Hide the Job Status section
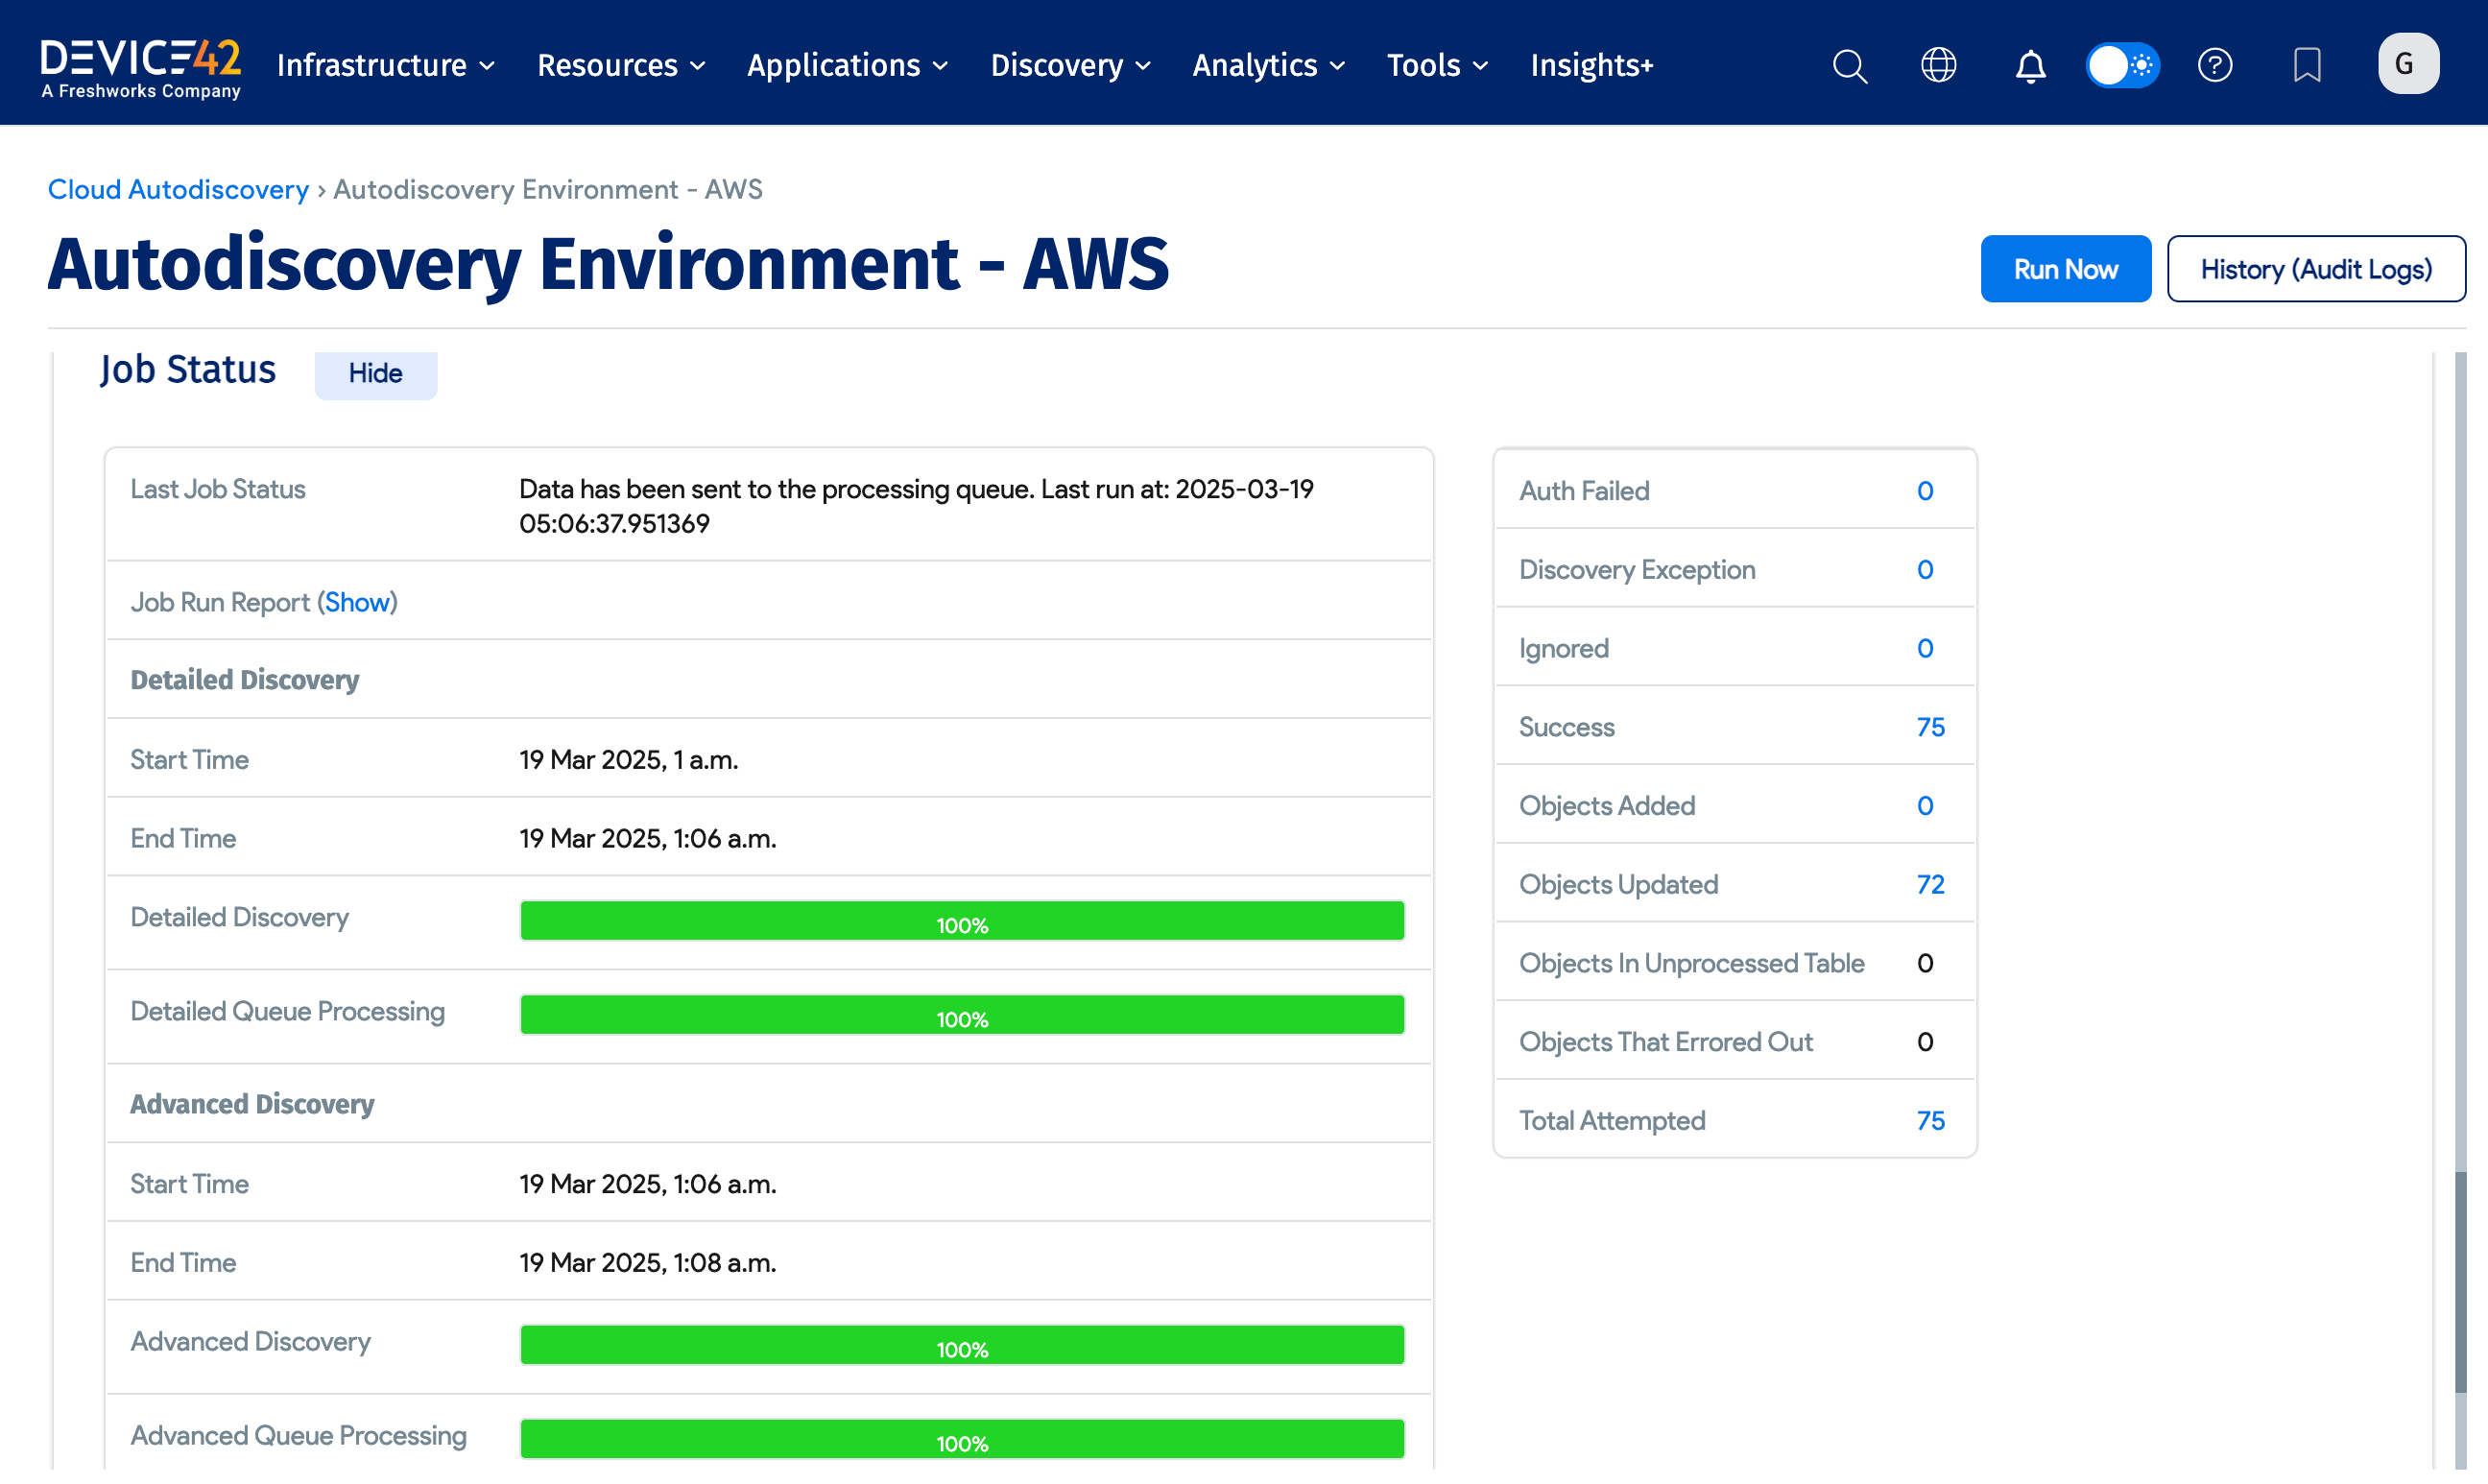The image size is (2488, 1484). coord(375,373)
